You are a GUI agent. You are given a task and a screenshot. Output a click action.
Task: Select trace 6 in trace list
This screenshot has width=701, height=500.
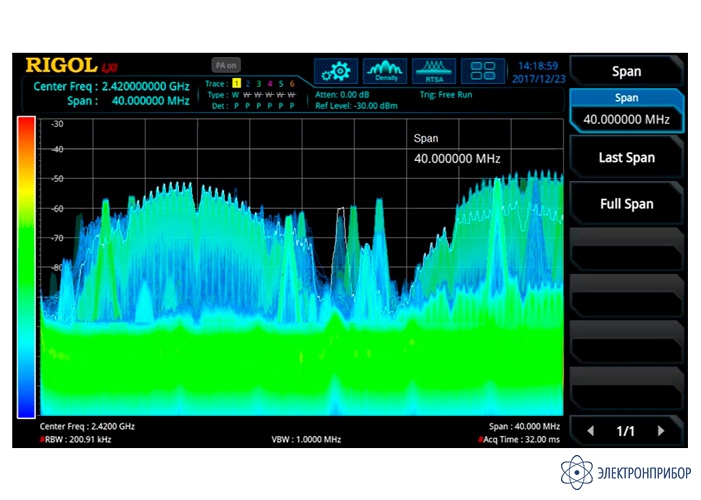[x=292, y=84]
